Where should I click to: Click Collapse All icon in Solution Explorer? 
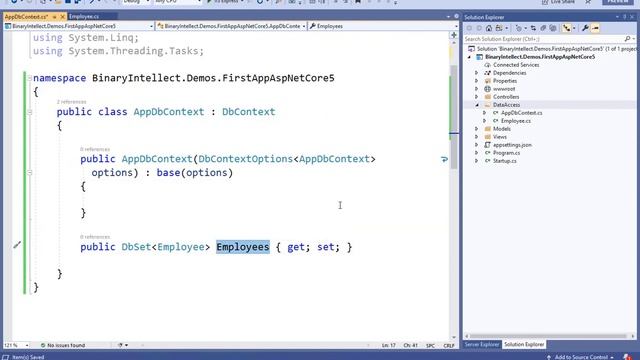point(543,28)
